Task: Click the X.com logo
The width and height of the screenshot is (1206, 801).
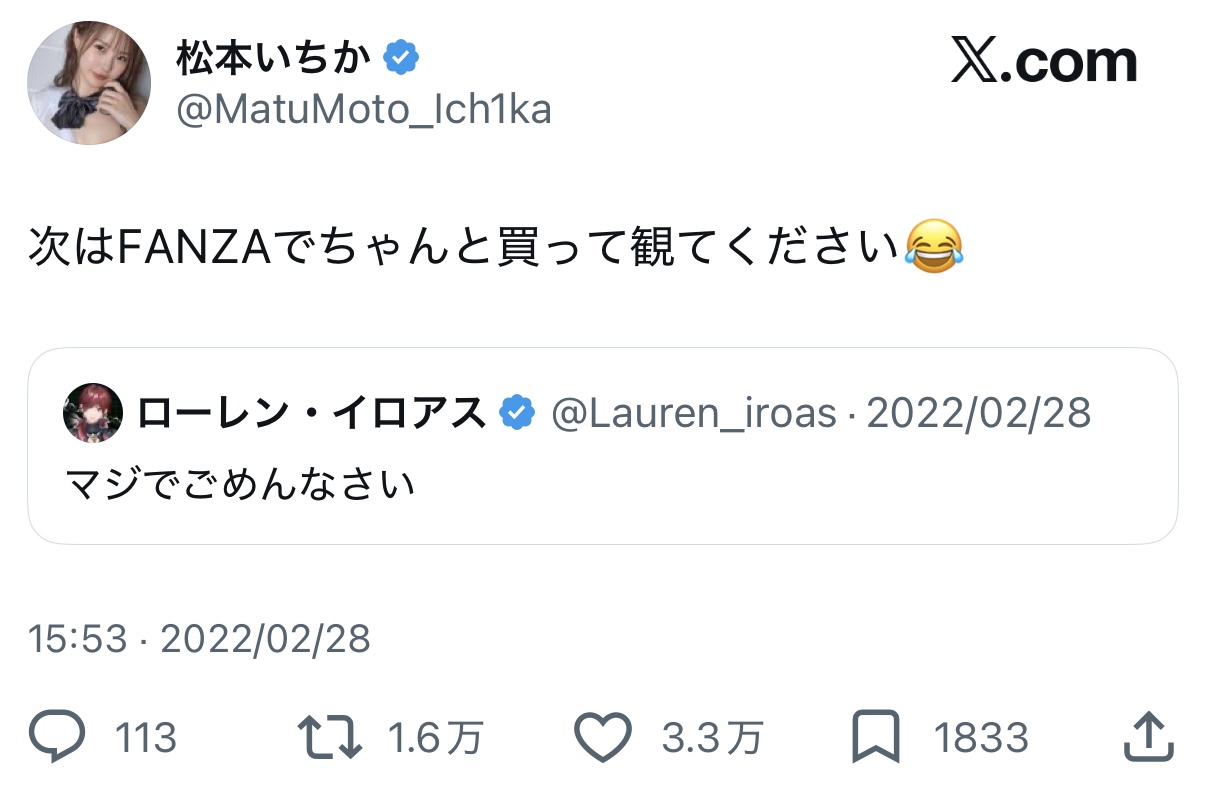Action: click(1043, 64)
